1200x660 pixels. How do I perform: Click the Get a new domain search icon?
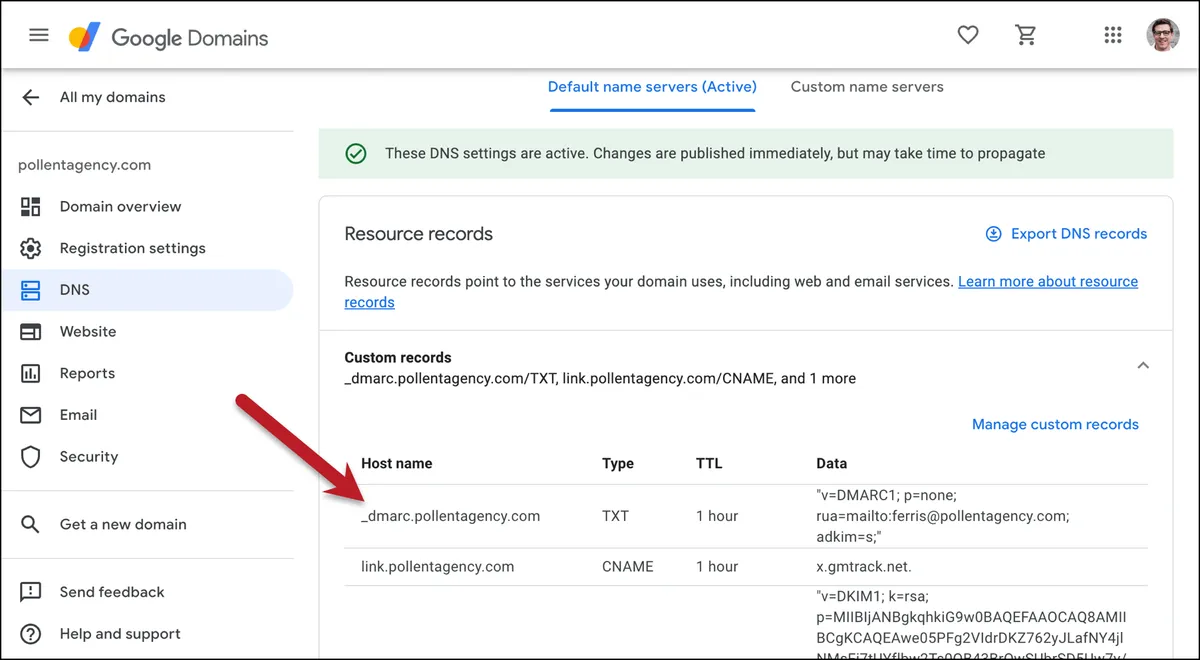pyautogui.click(x=31, y=524)
